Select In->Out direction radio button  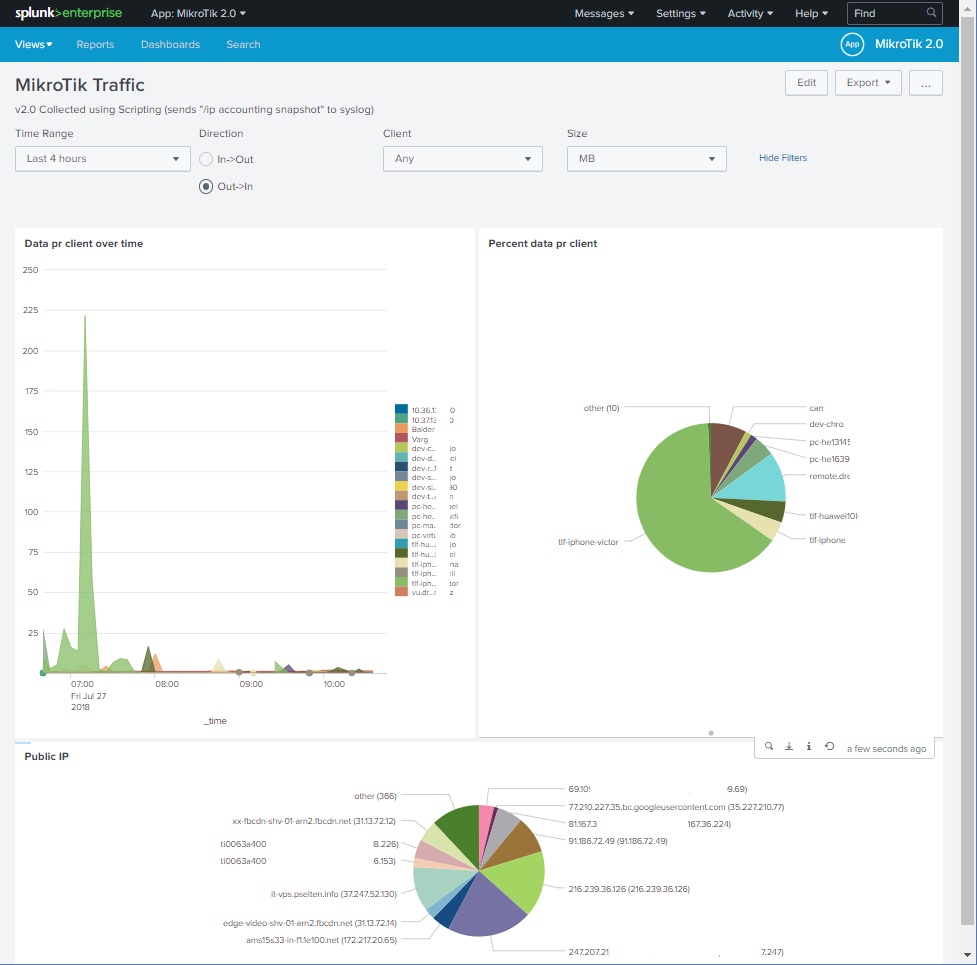point(206,159)
